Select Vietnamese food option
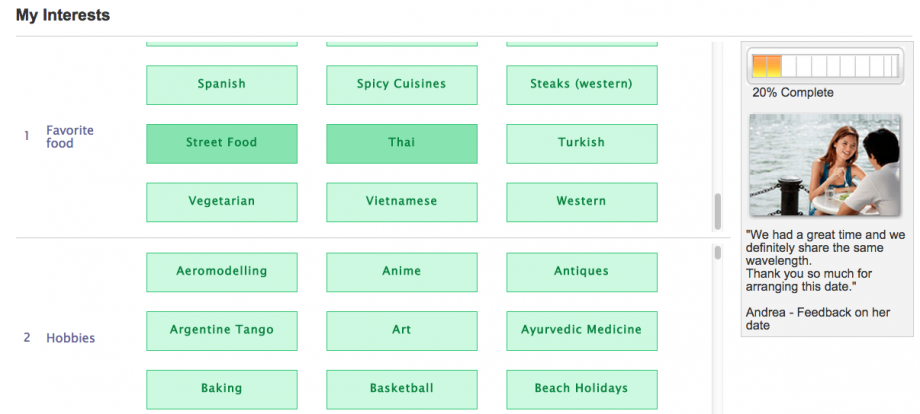 [x=401, y=201]
